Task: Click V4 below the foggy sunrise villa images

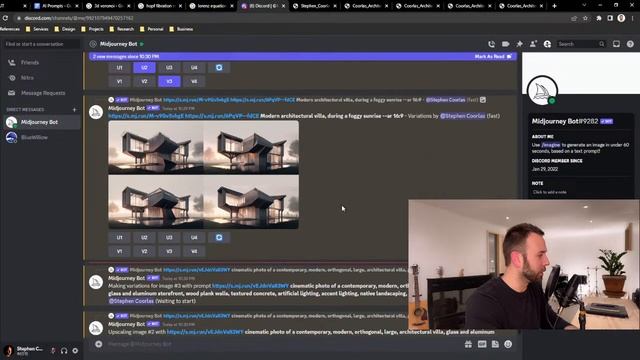Action: (x=194, y=251)
